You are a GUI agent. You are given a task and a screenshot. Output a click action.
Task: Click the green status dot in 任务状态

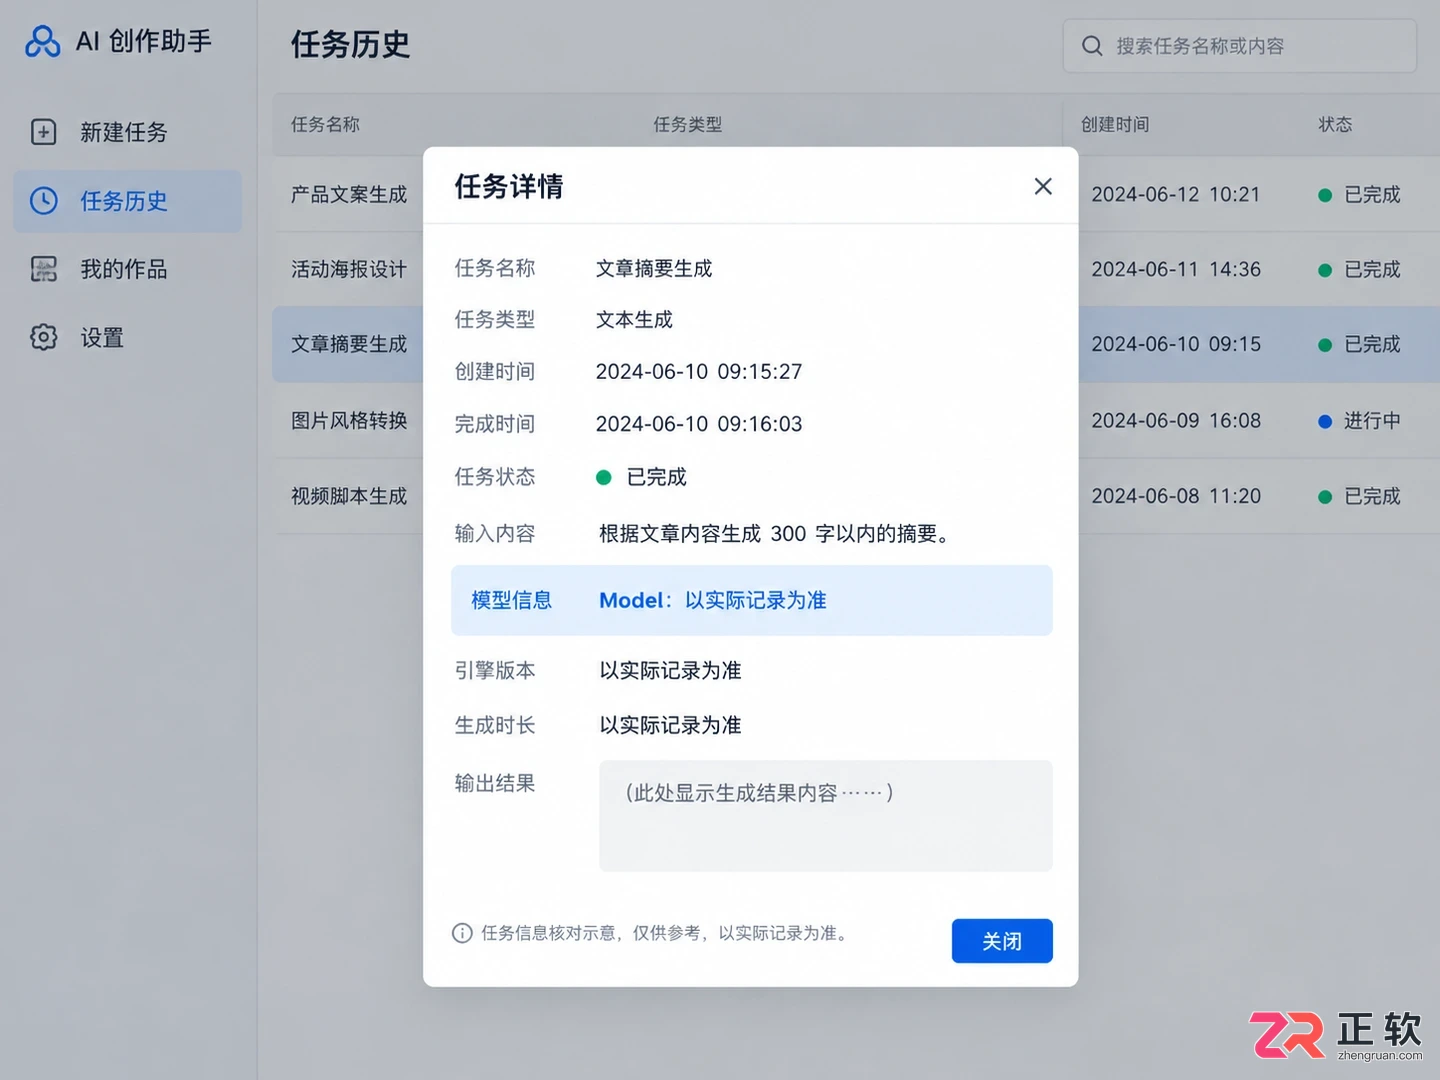[604, 477]
